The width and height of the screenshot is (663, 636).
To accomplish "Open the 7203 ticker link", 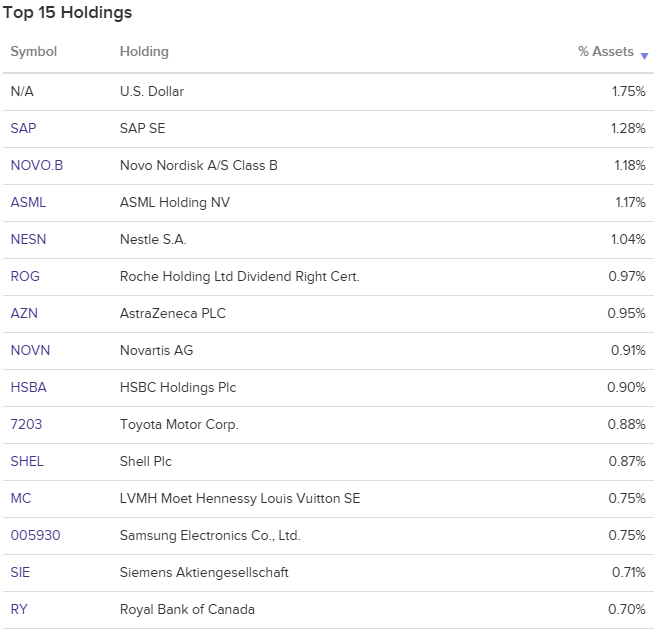I will coord(26,424).
